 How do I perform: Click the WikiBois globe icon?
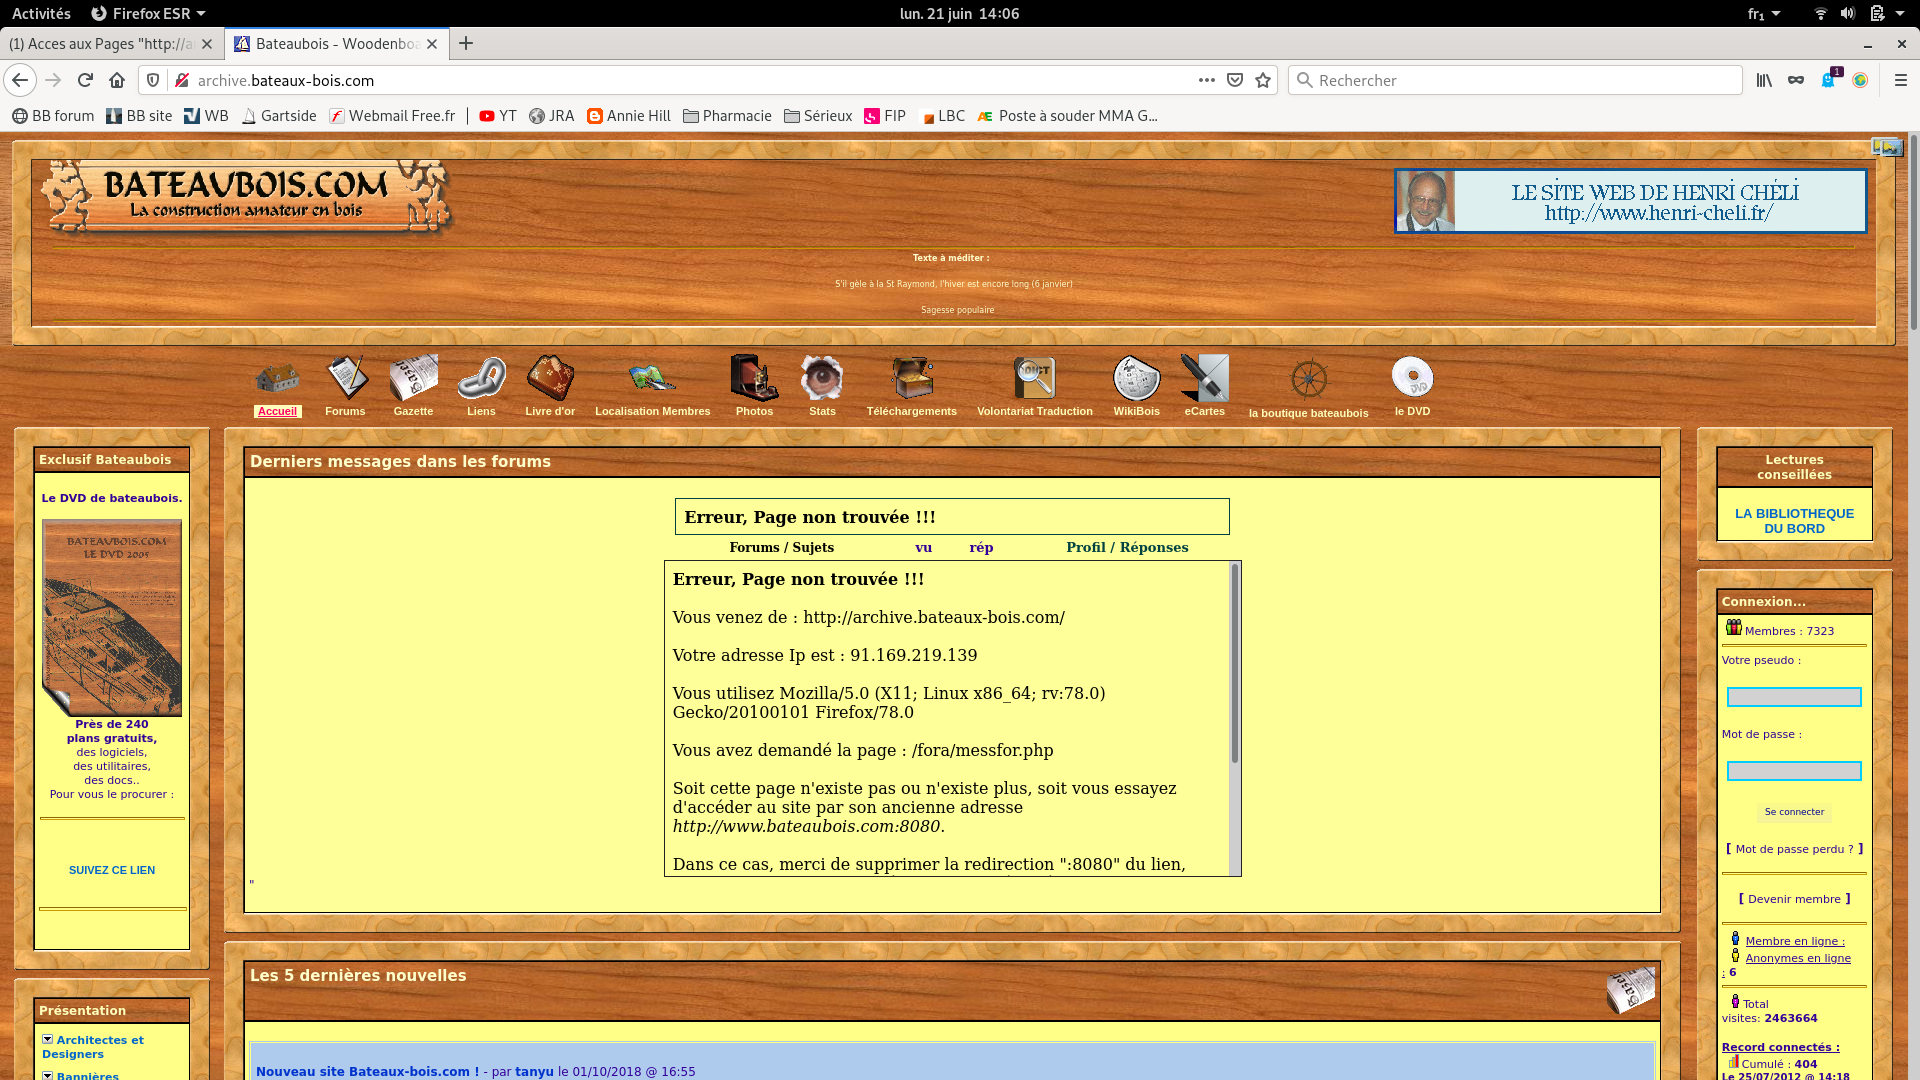(1136, 379)
